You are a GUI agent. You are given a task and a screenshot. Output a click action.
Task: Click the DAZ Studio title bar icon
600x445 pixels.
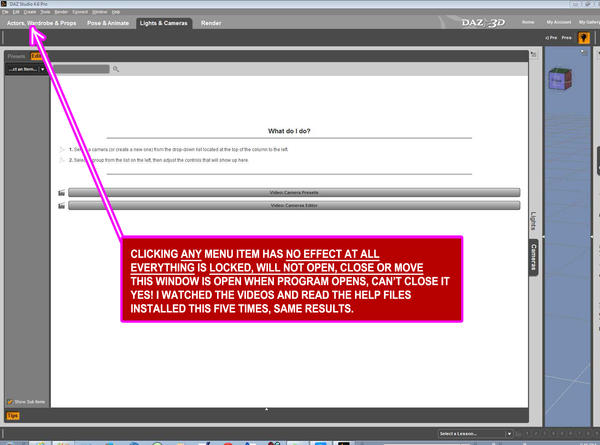click(x=3, y=3)
